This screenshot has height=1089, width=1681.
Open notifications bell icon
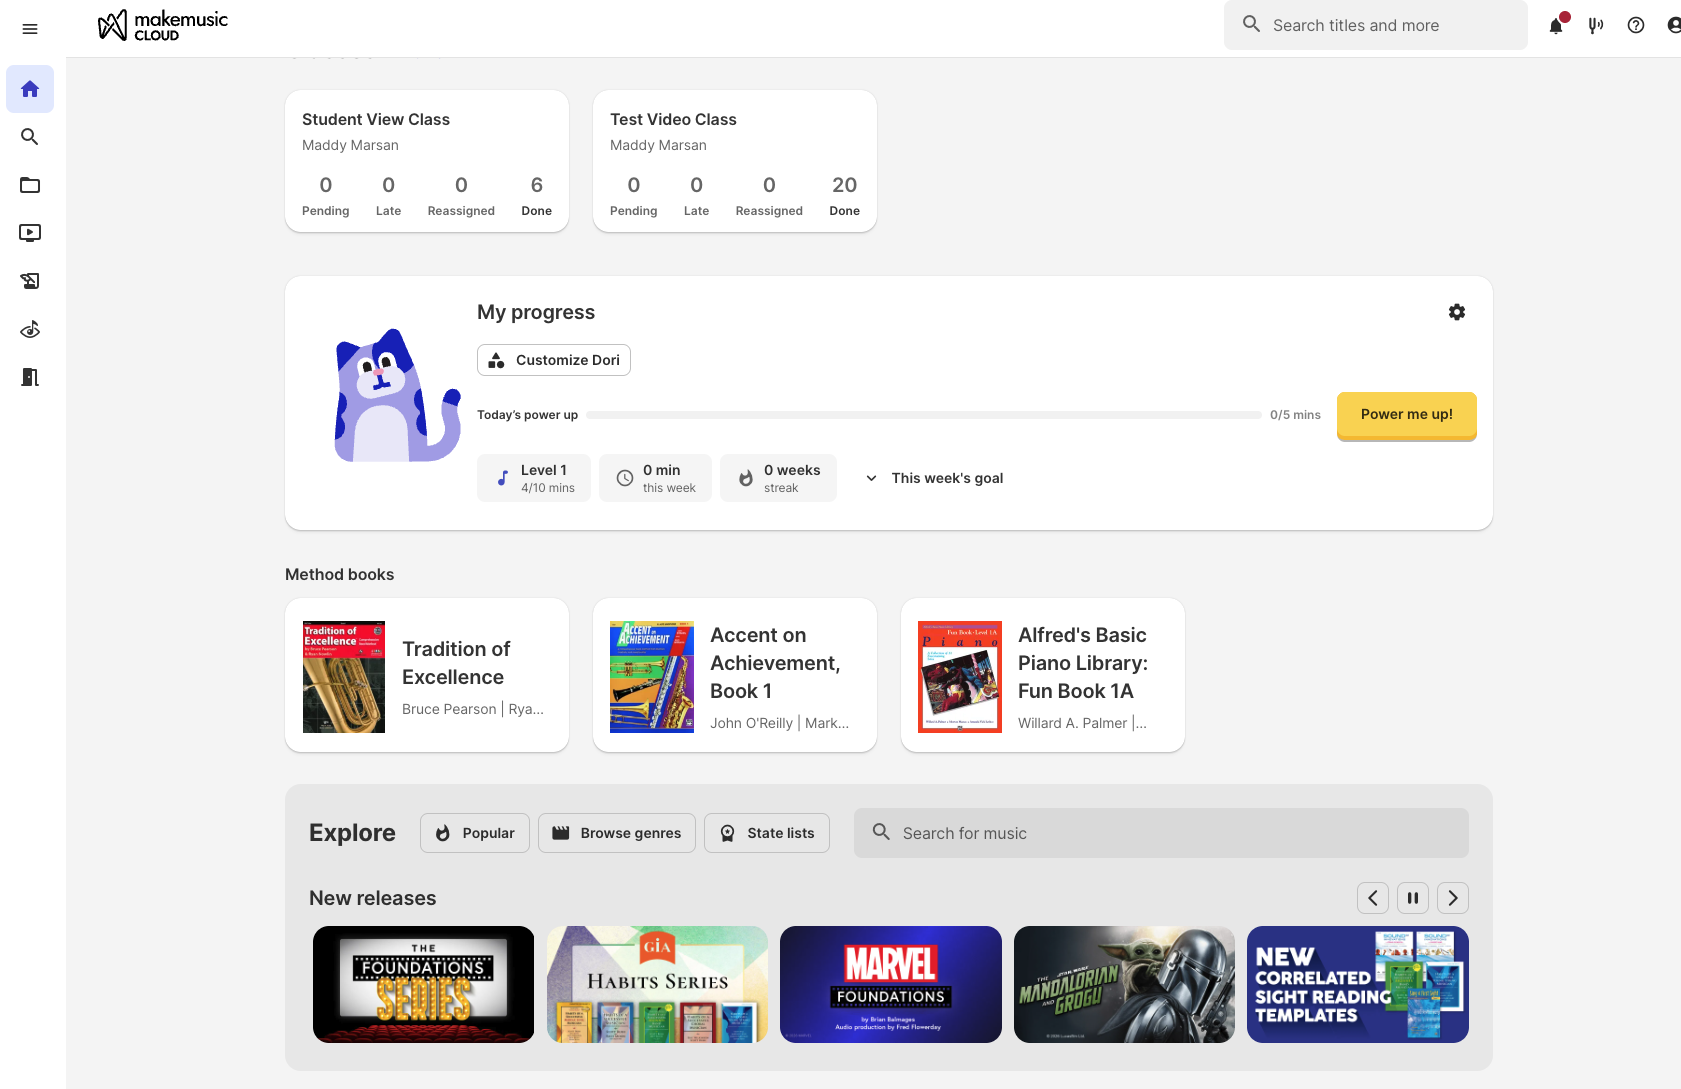point(1556,25)
